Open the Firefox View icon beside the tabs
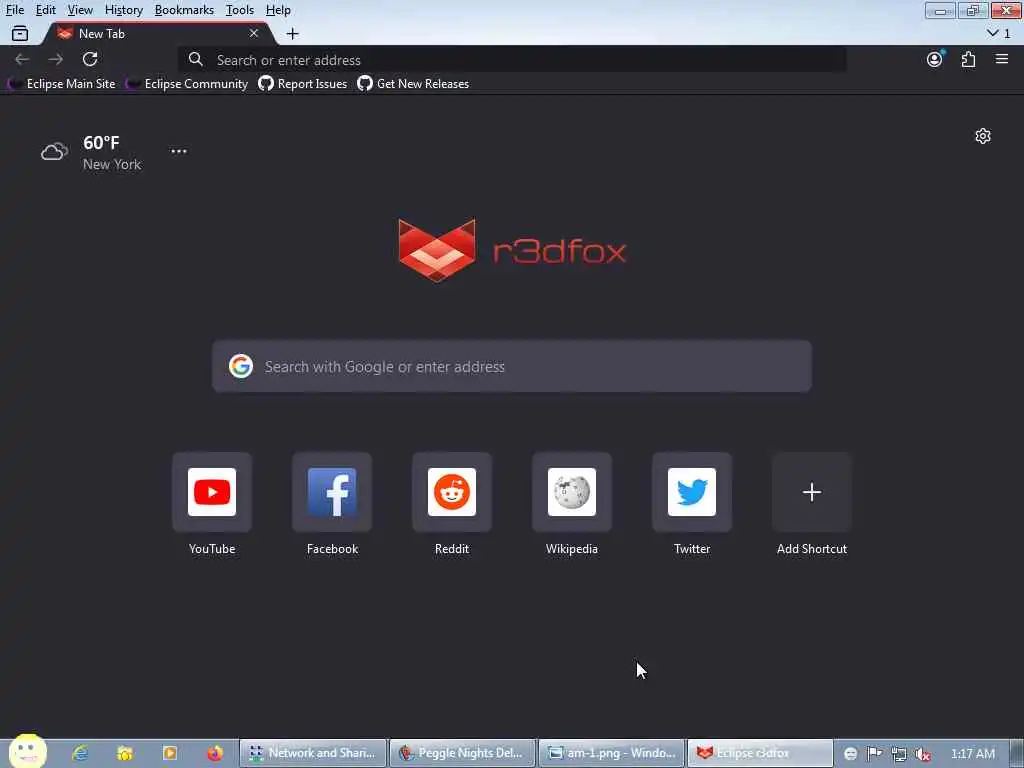Image resolution: width=1024 pixels, height=768 pixels. tap(20, 33)
